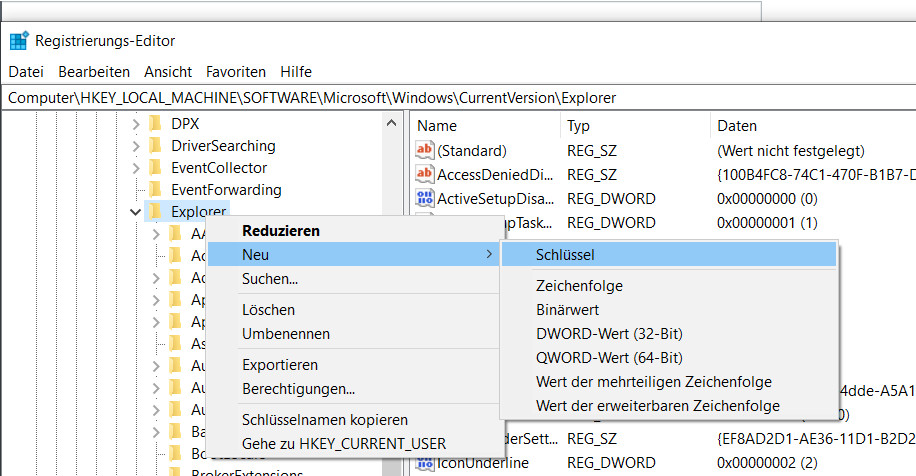Click the registry path address bar
Viewport: 916px width, 476px height.
(x=458, y=98)
